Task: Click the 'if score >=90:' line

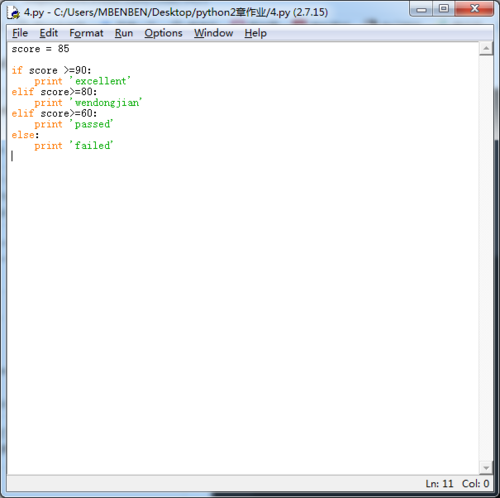Action: pos(51,70)
